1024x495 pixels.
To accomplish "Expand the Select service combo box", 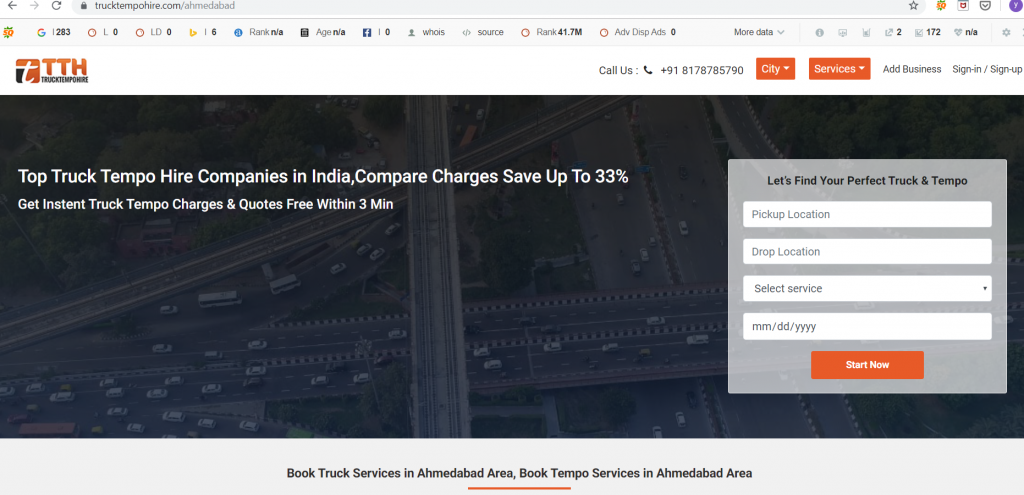I will tap(866, 289).
